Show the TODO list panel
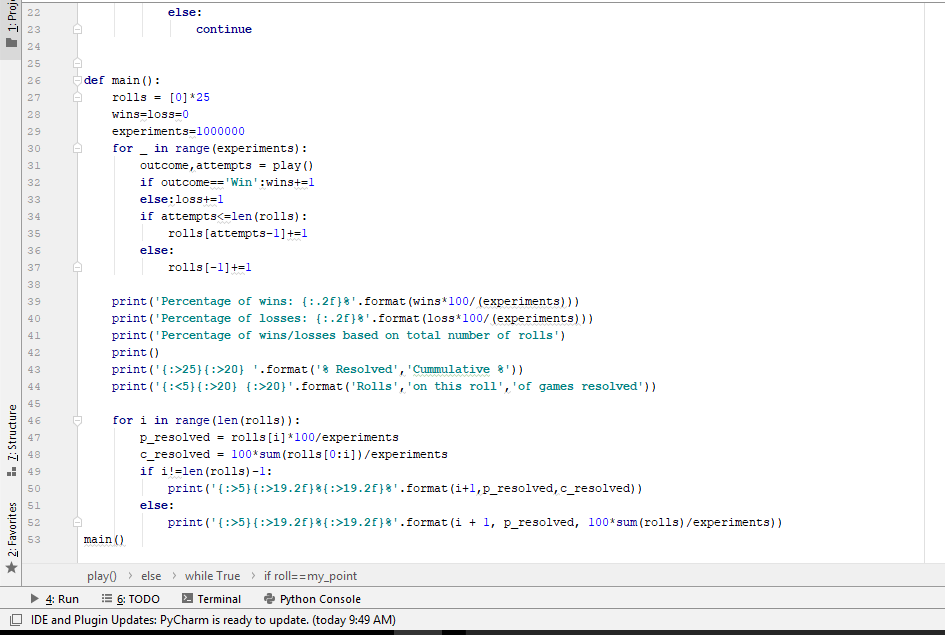This screenshot has width=945, height=635. pos(130,599)
